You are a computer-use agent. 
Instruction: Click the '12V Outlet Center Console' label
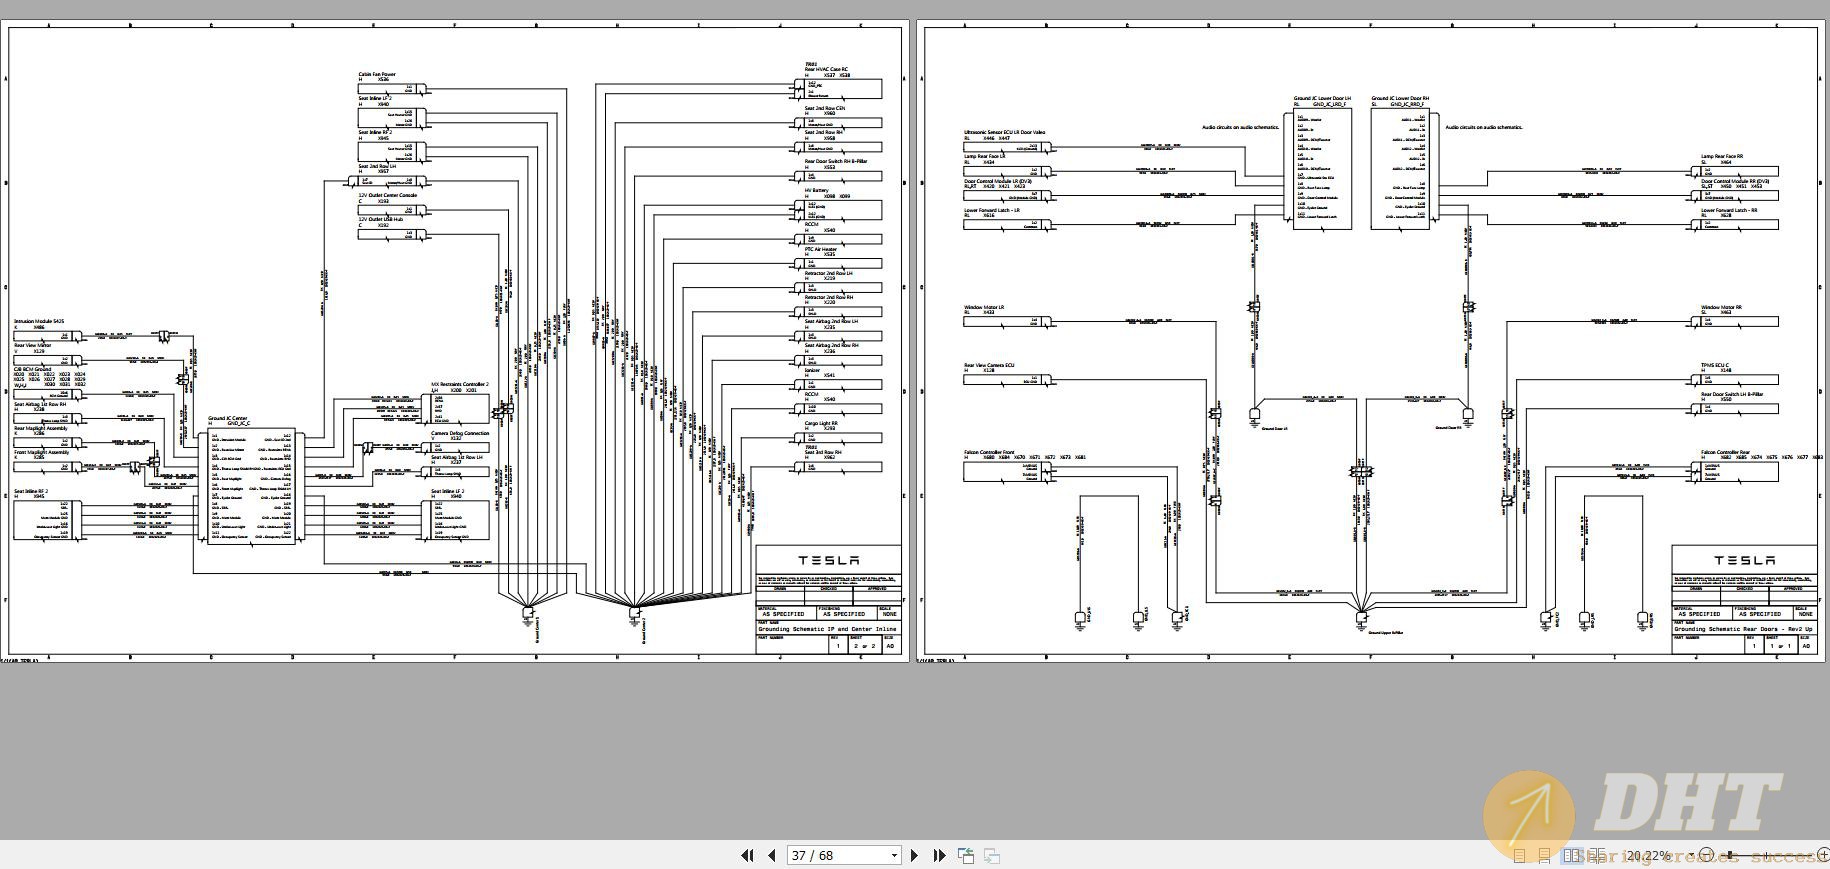388,196
